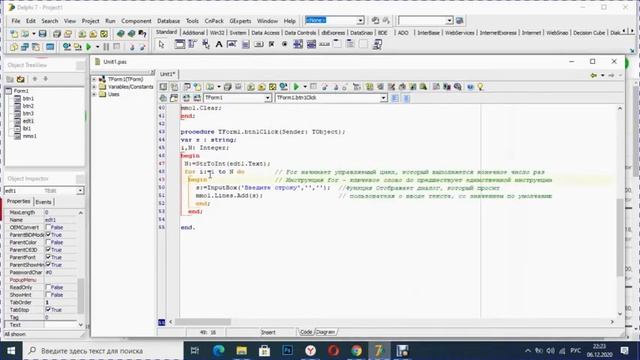Select the ListBox component in palette
The height and width of the screenshot is (360, 640).
[298, 44]
